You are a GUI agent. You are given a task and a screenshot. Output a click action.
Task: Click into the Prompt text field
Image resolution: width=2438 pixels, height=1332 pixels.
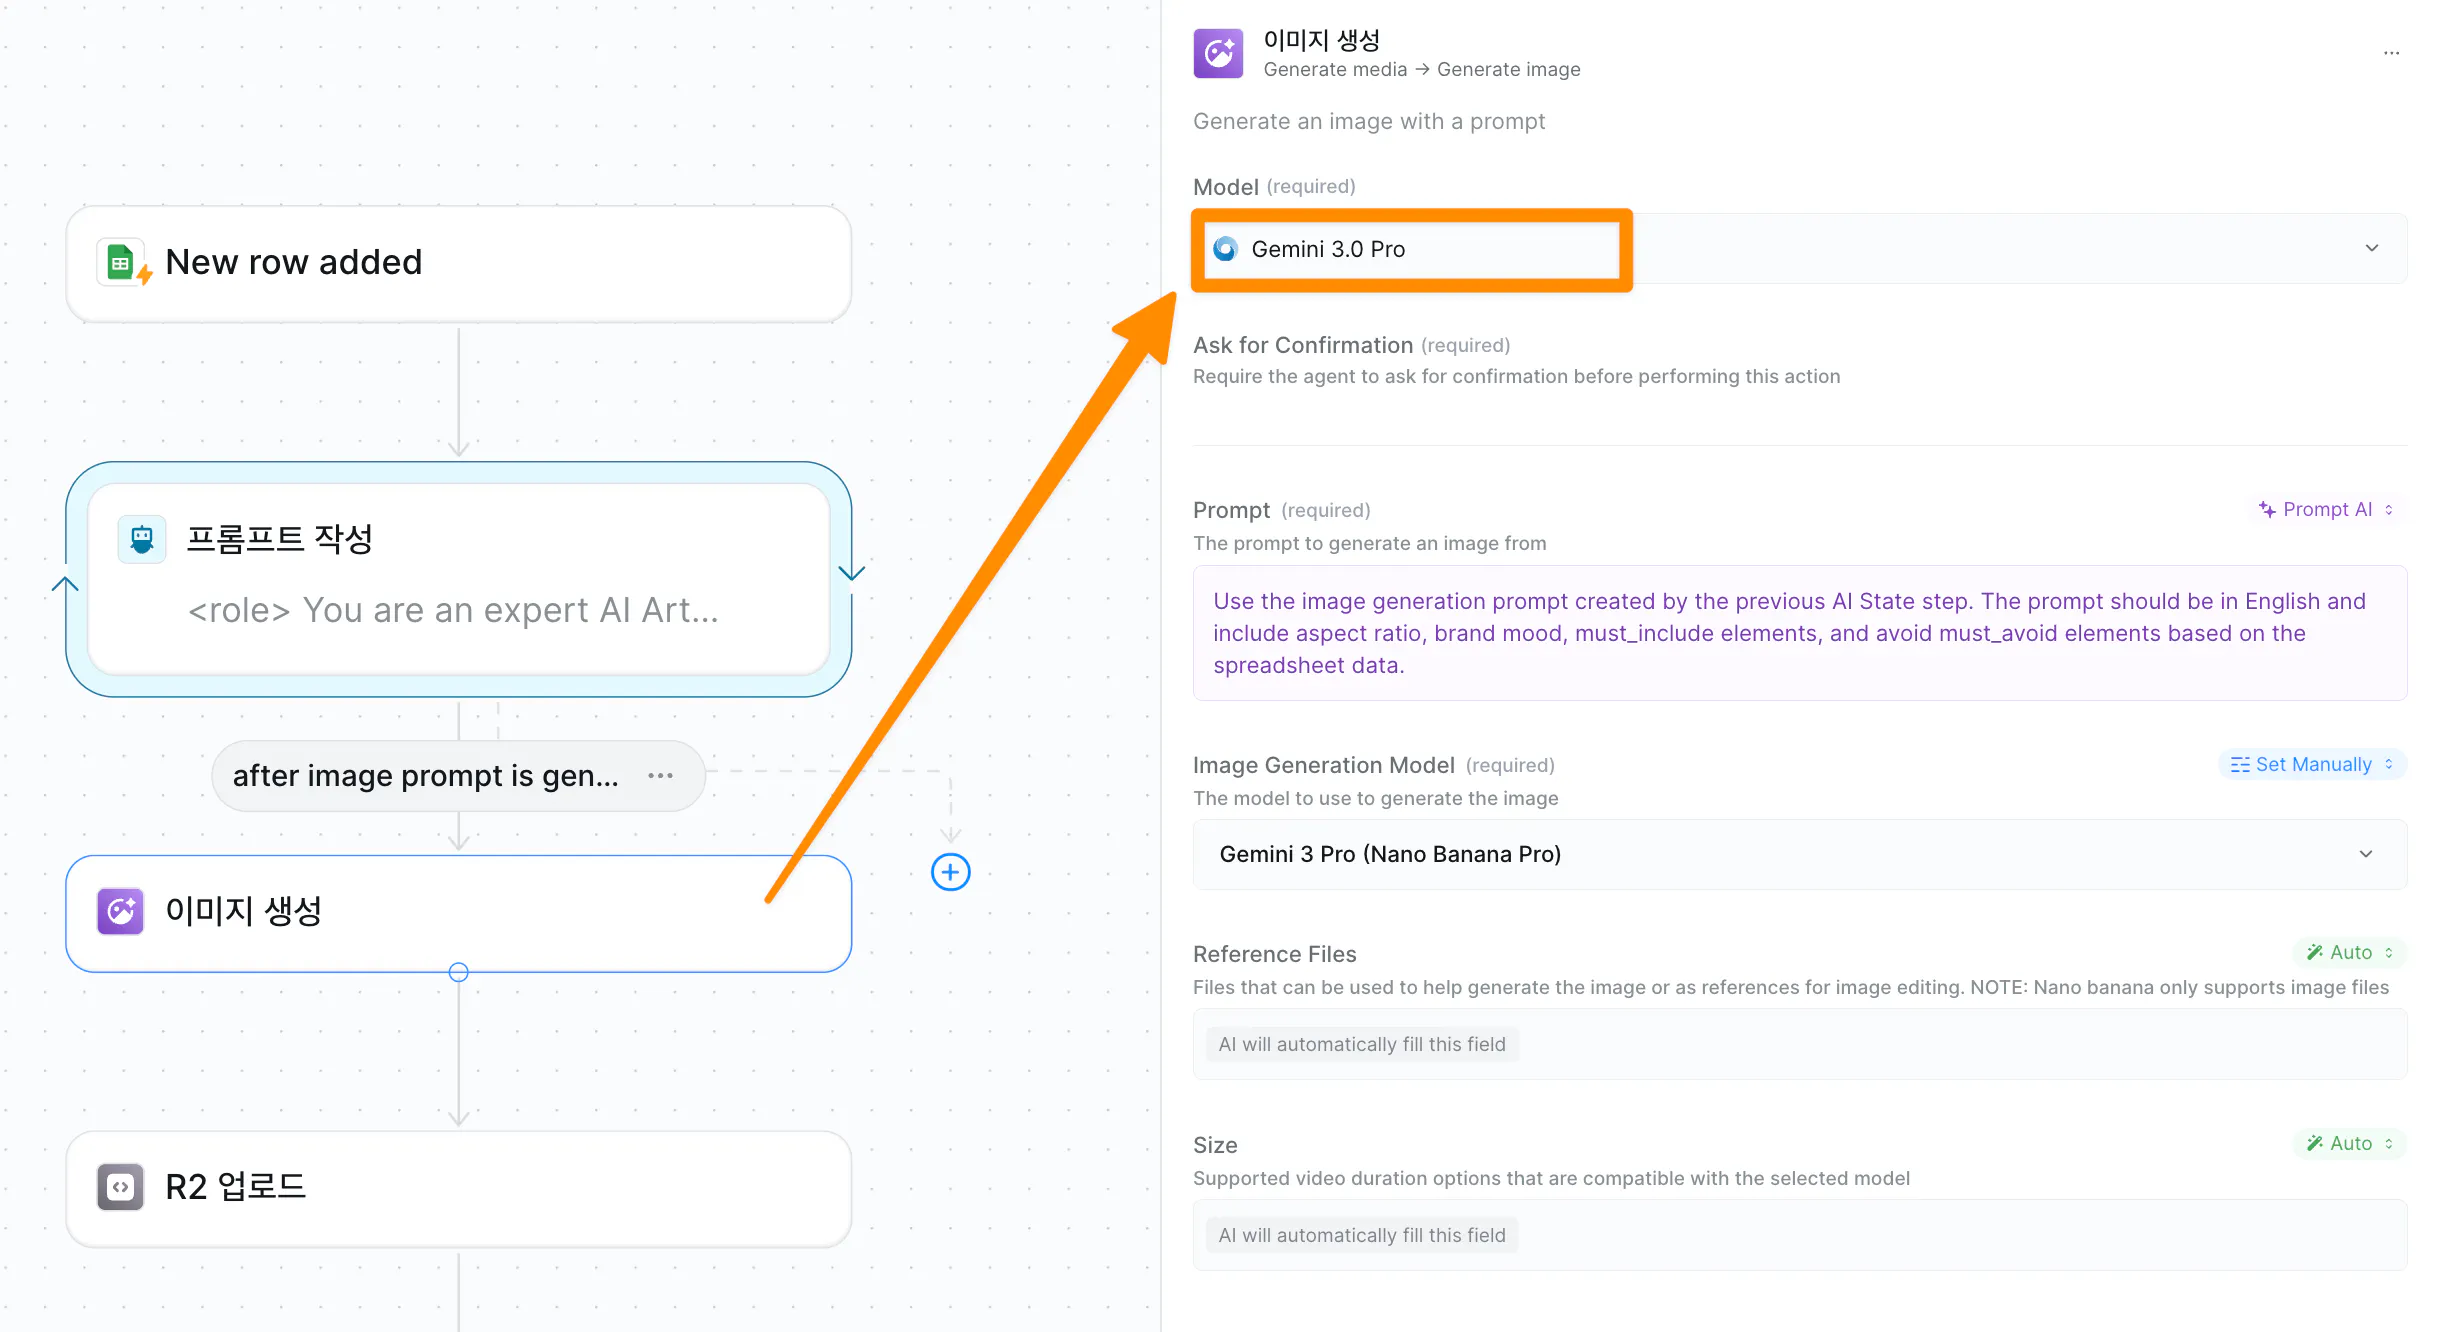pyautogui.click(x=1799, y=633)
